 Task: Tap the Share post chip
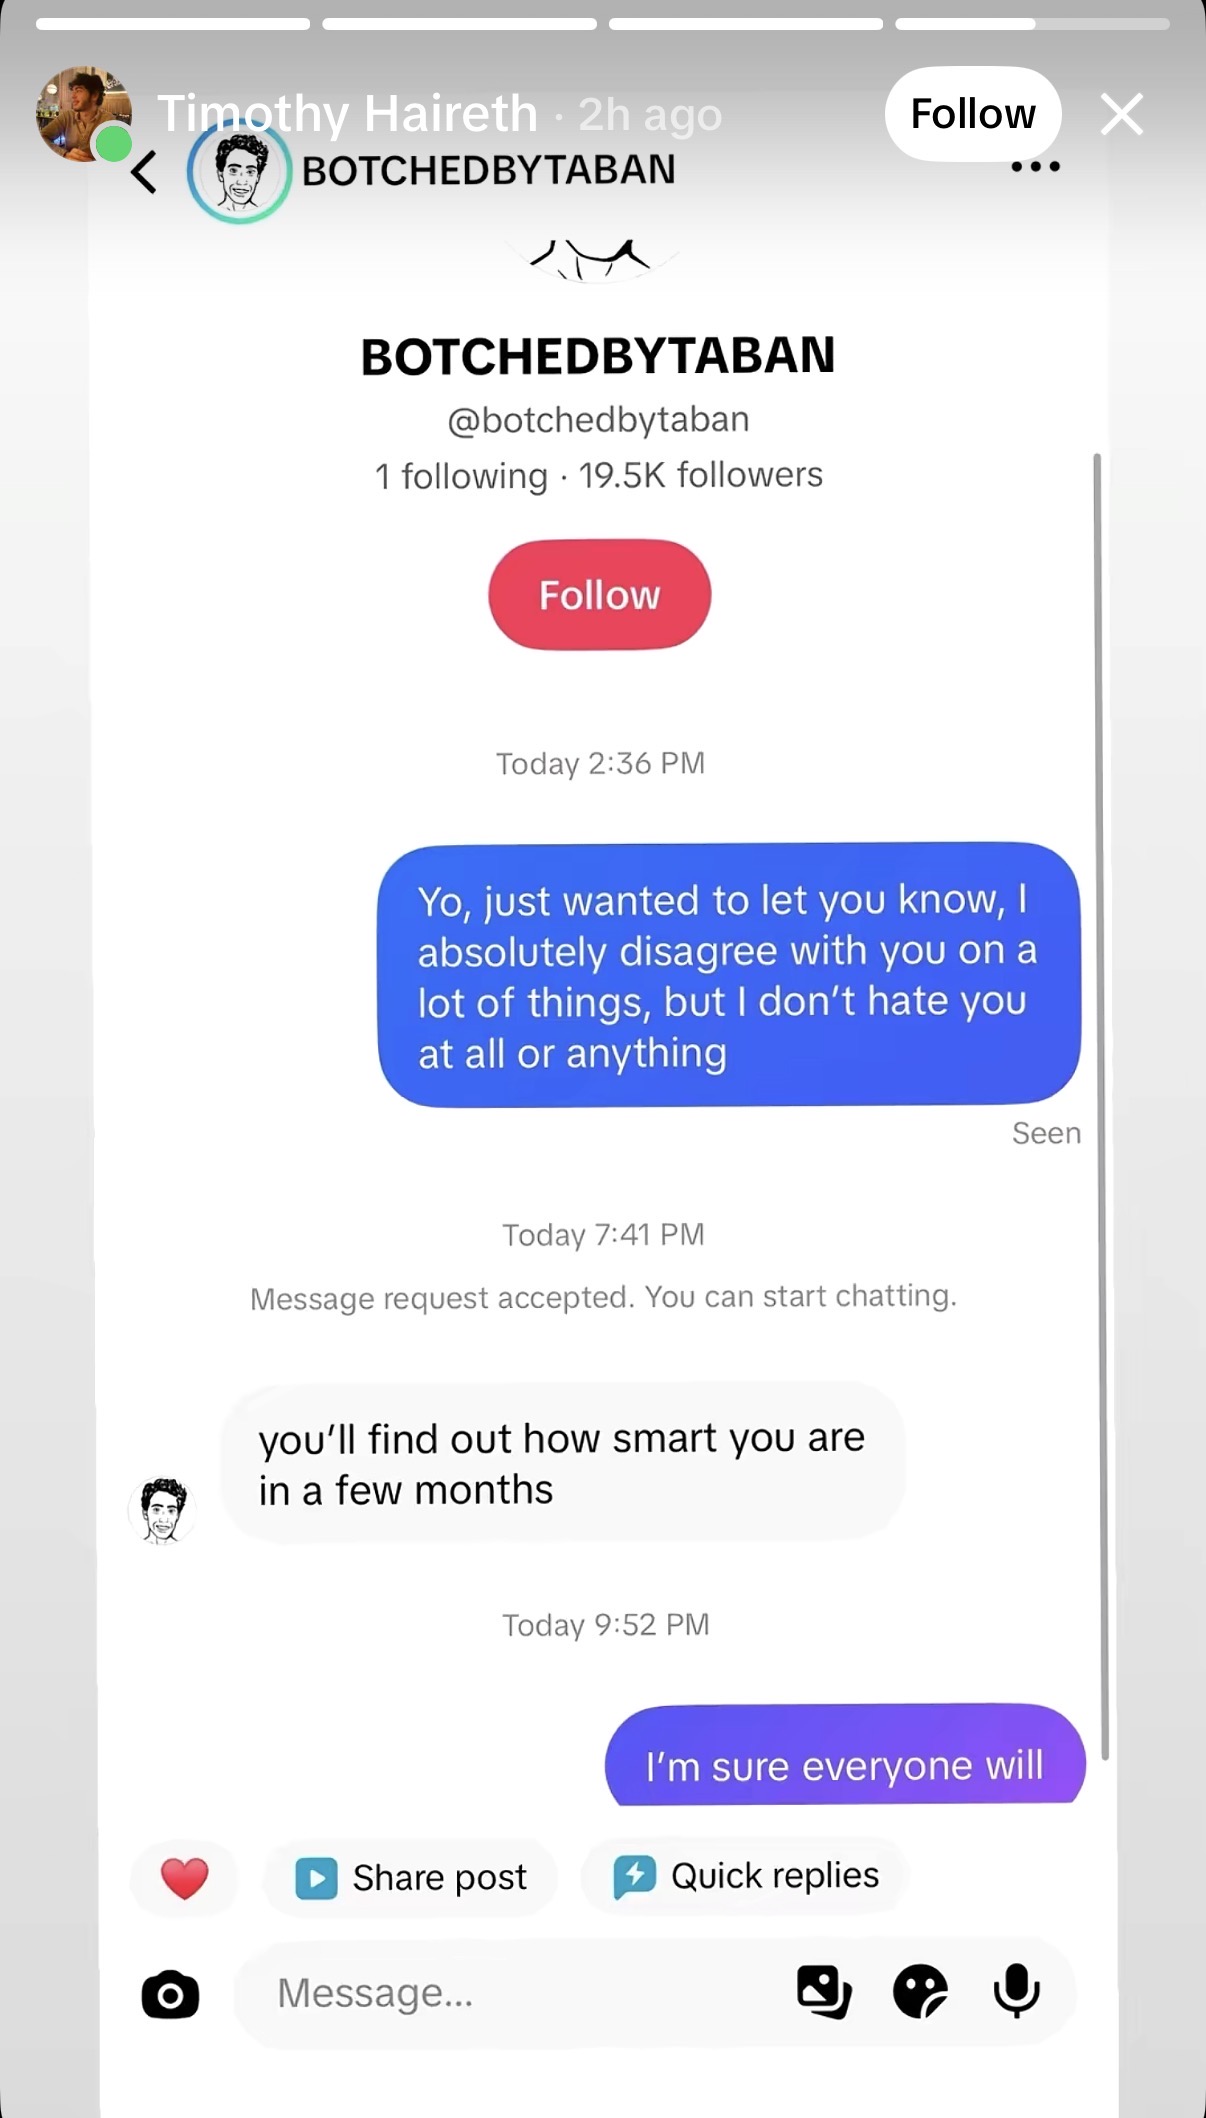point(411,1878)
